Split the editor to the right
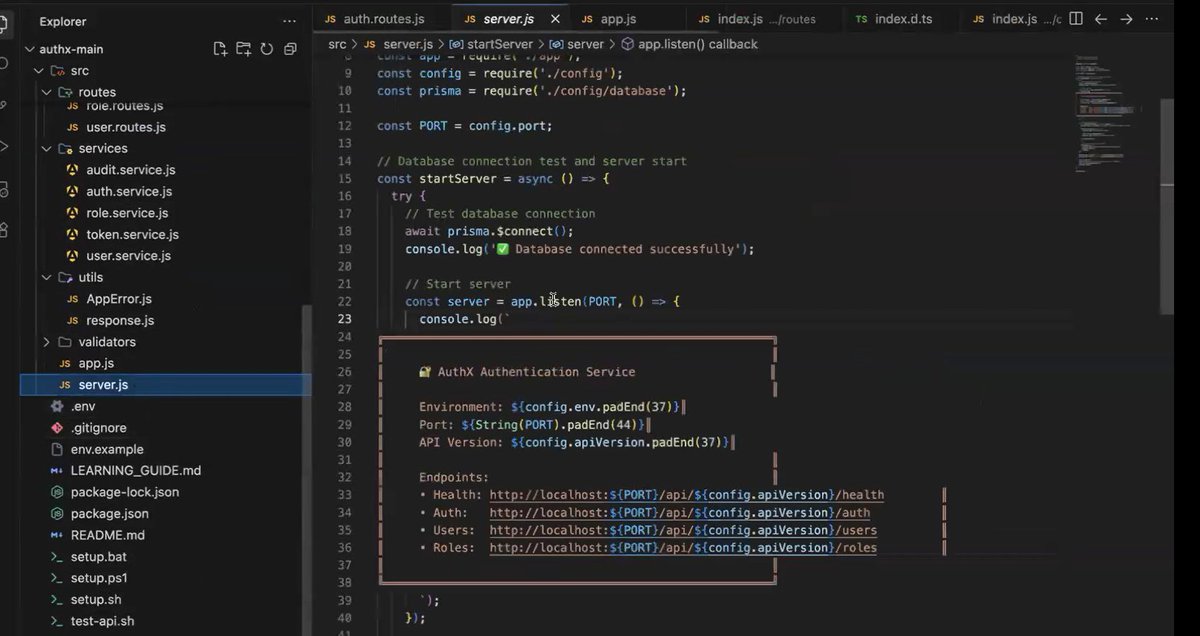Viewport: 1200px width, 636px height. pyautogui.click(x=1076, y=19)
